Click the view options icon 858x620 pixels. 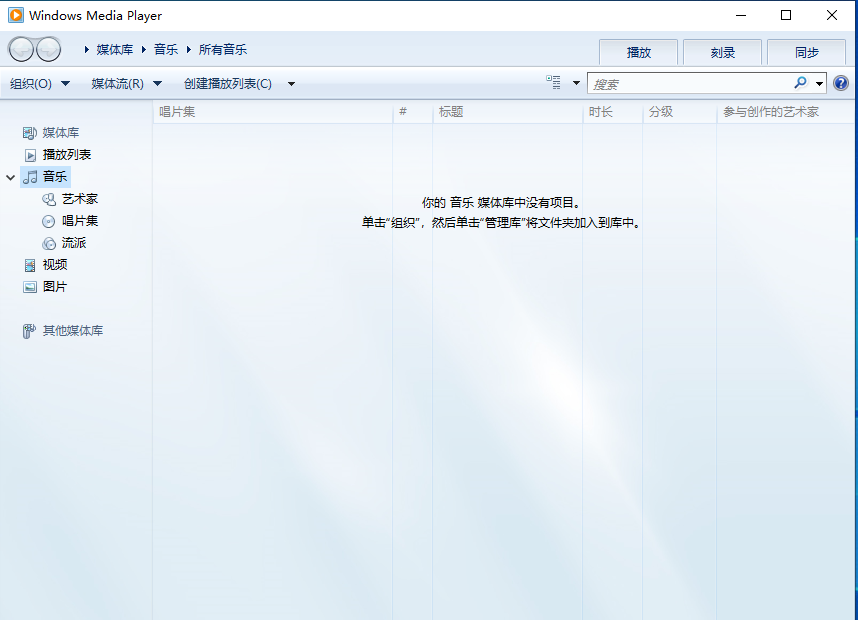554,84
